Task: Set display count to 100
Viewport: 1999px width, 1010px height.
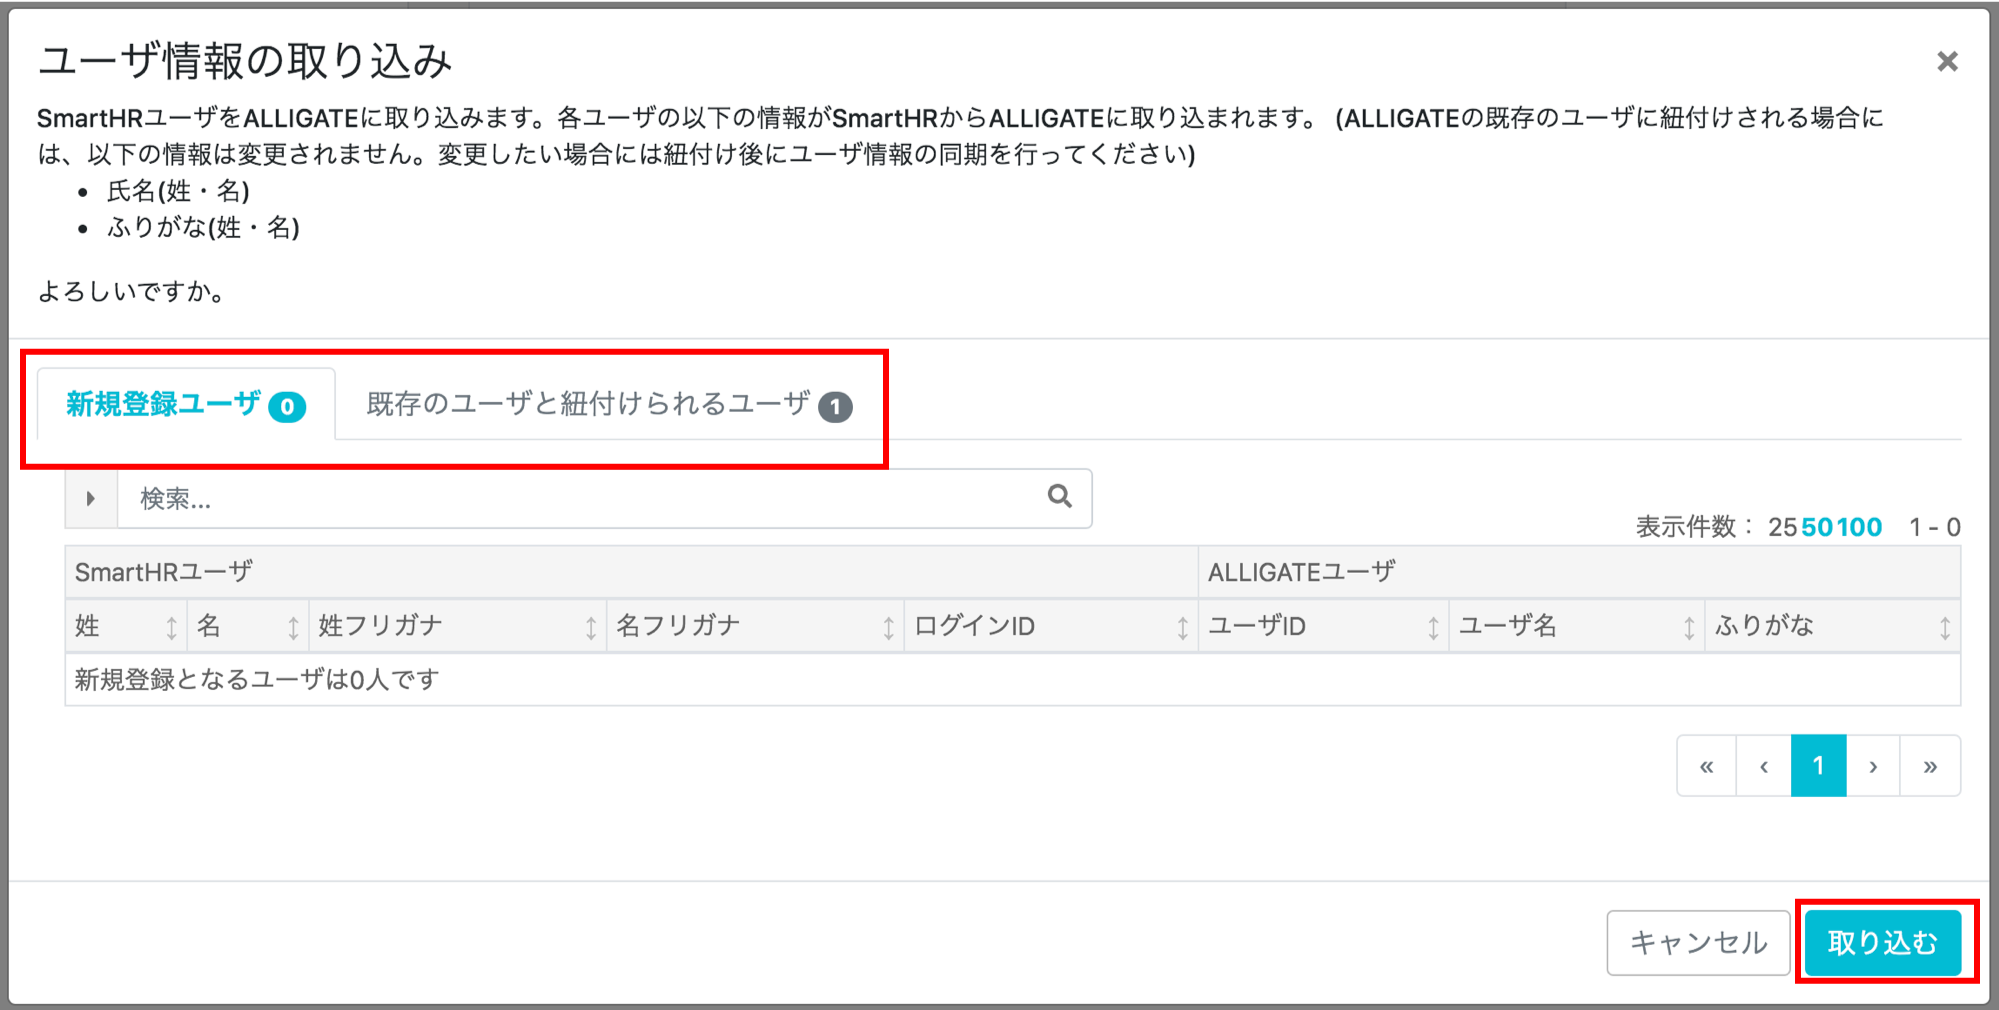Action: (x=1859, y=527)
